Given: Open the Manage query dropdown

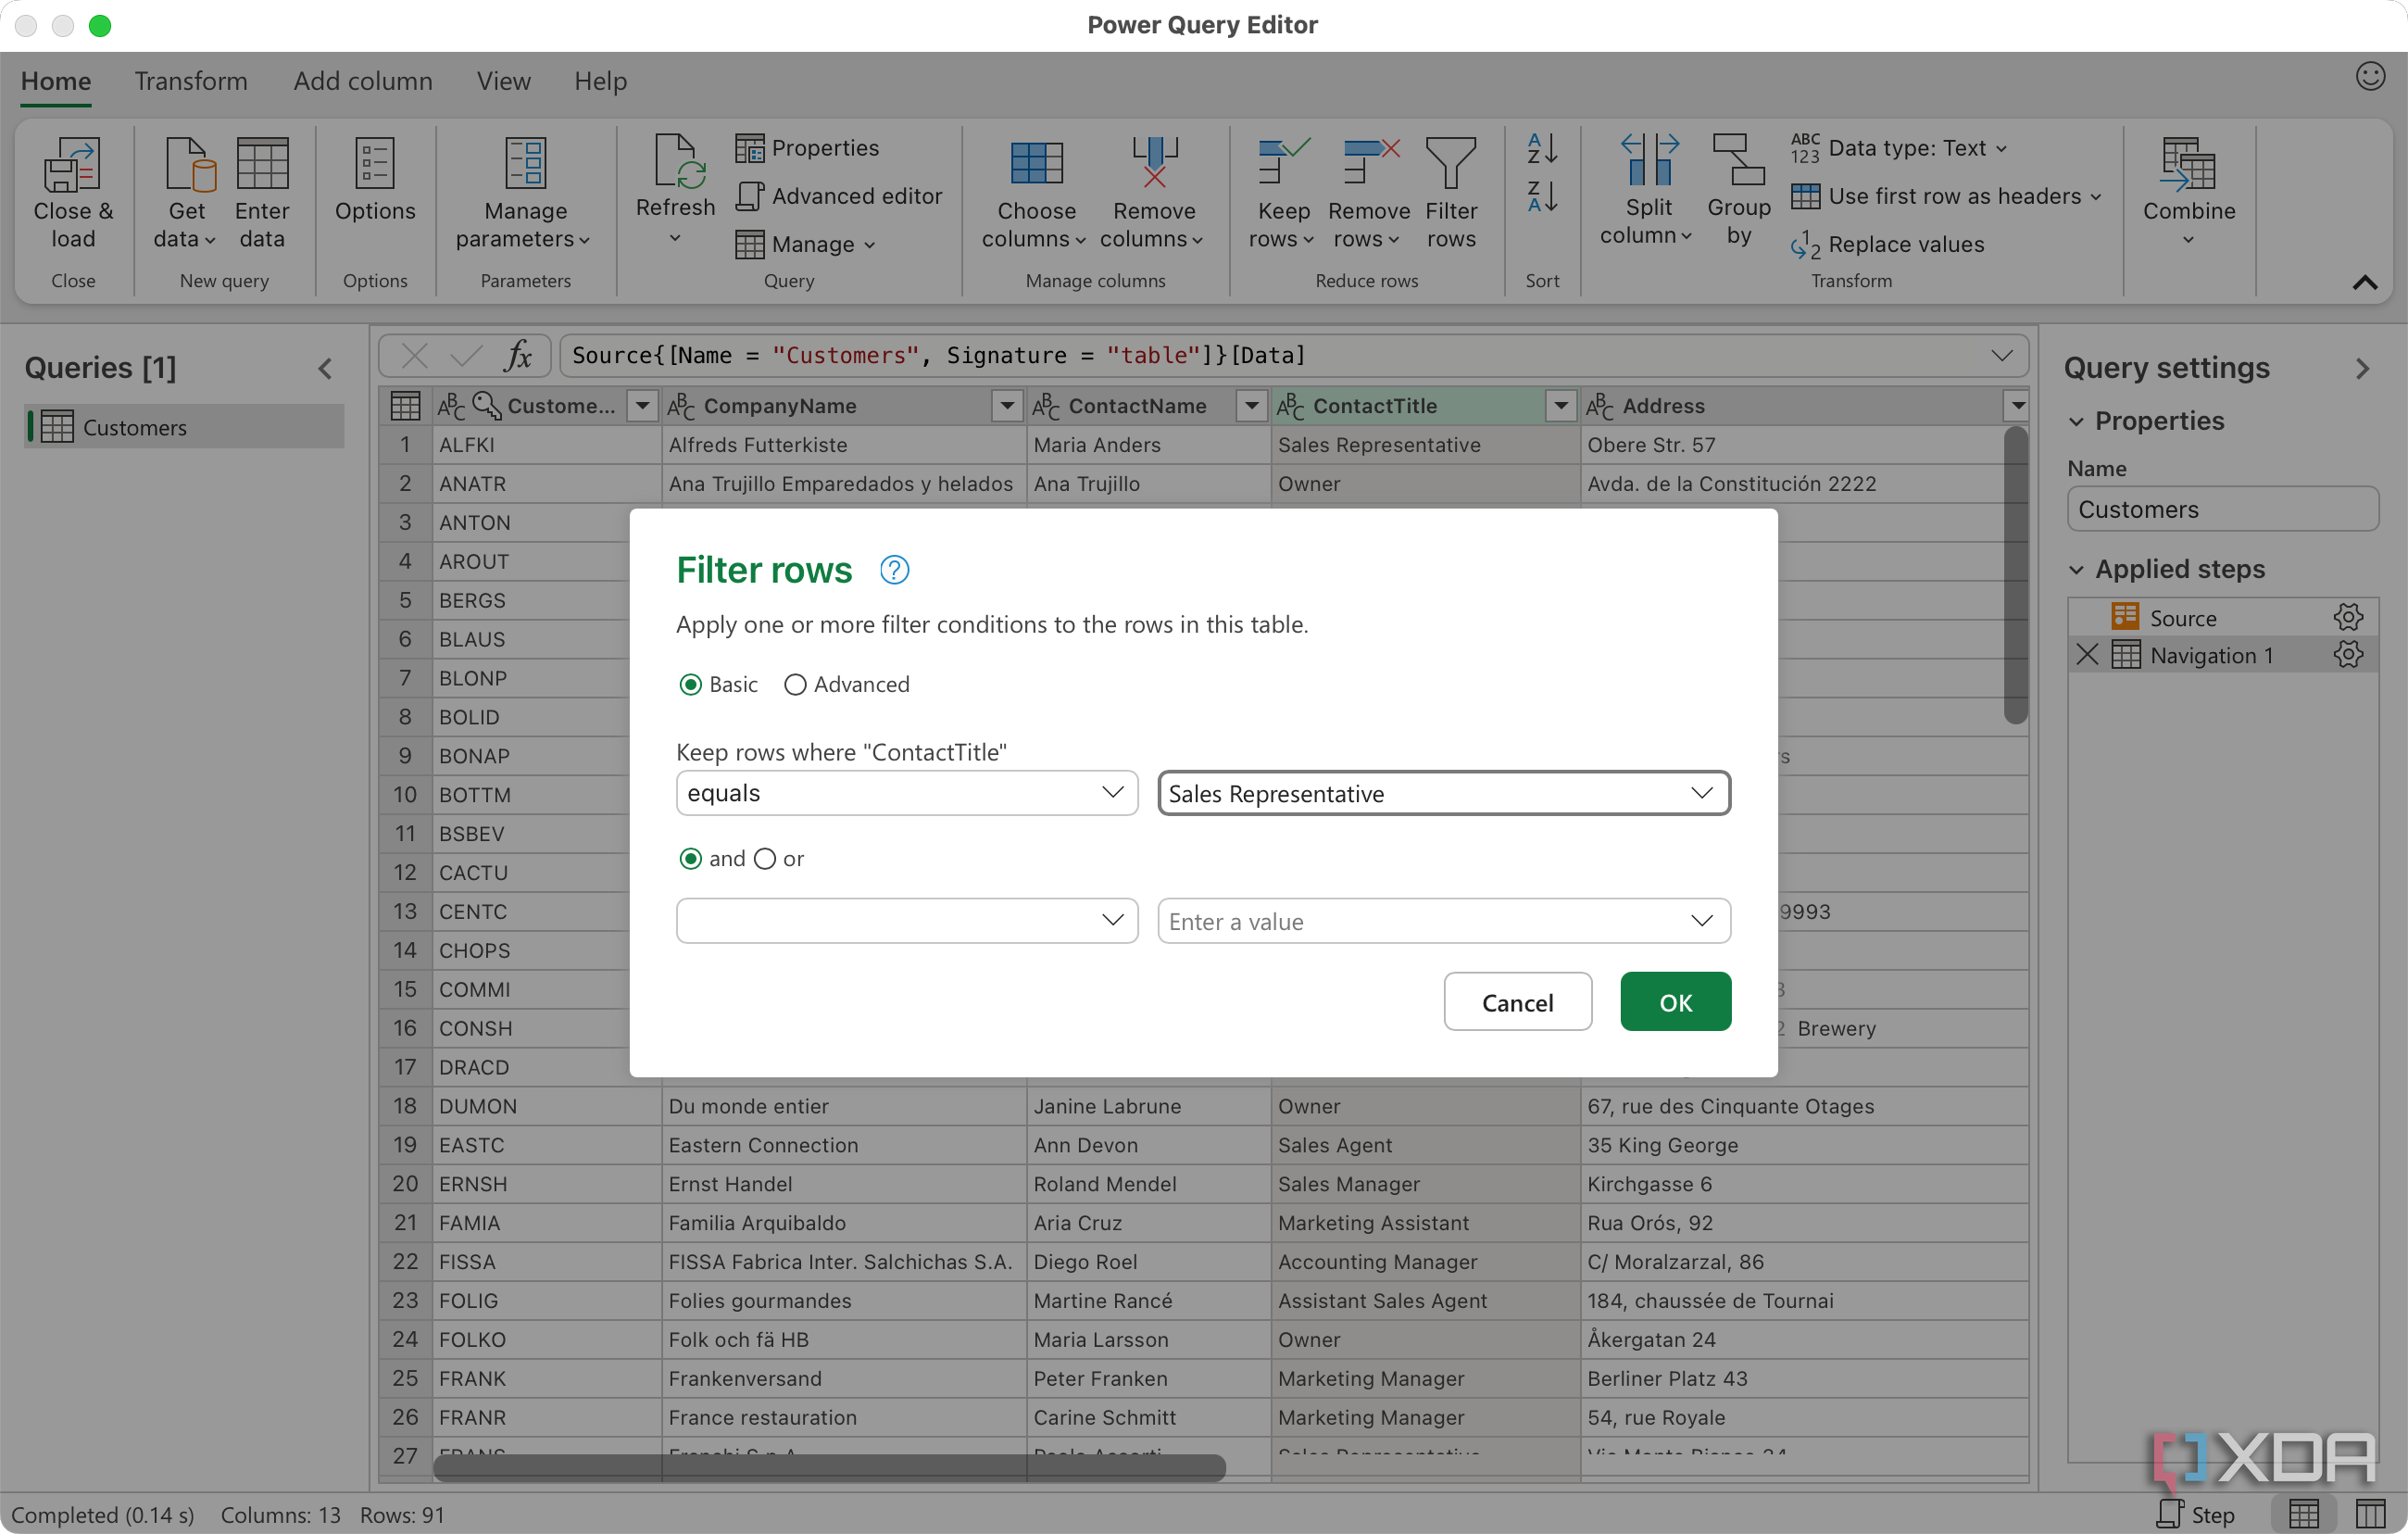Looking at the screenshot, I should pyautogui.click(x=805, y=244).
